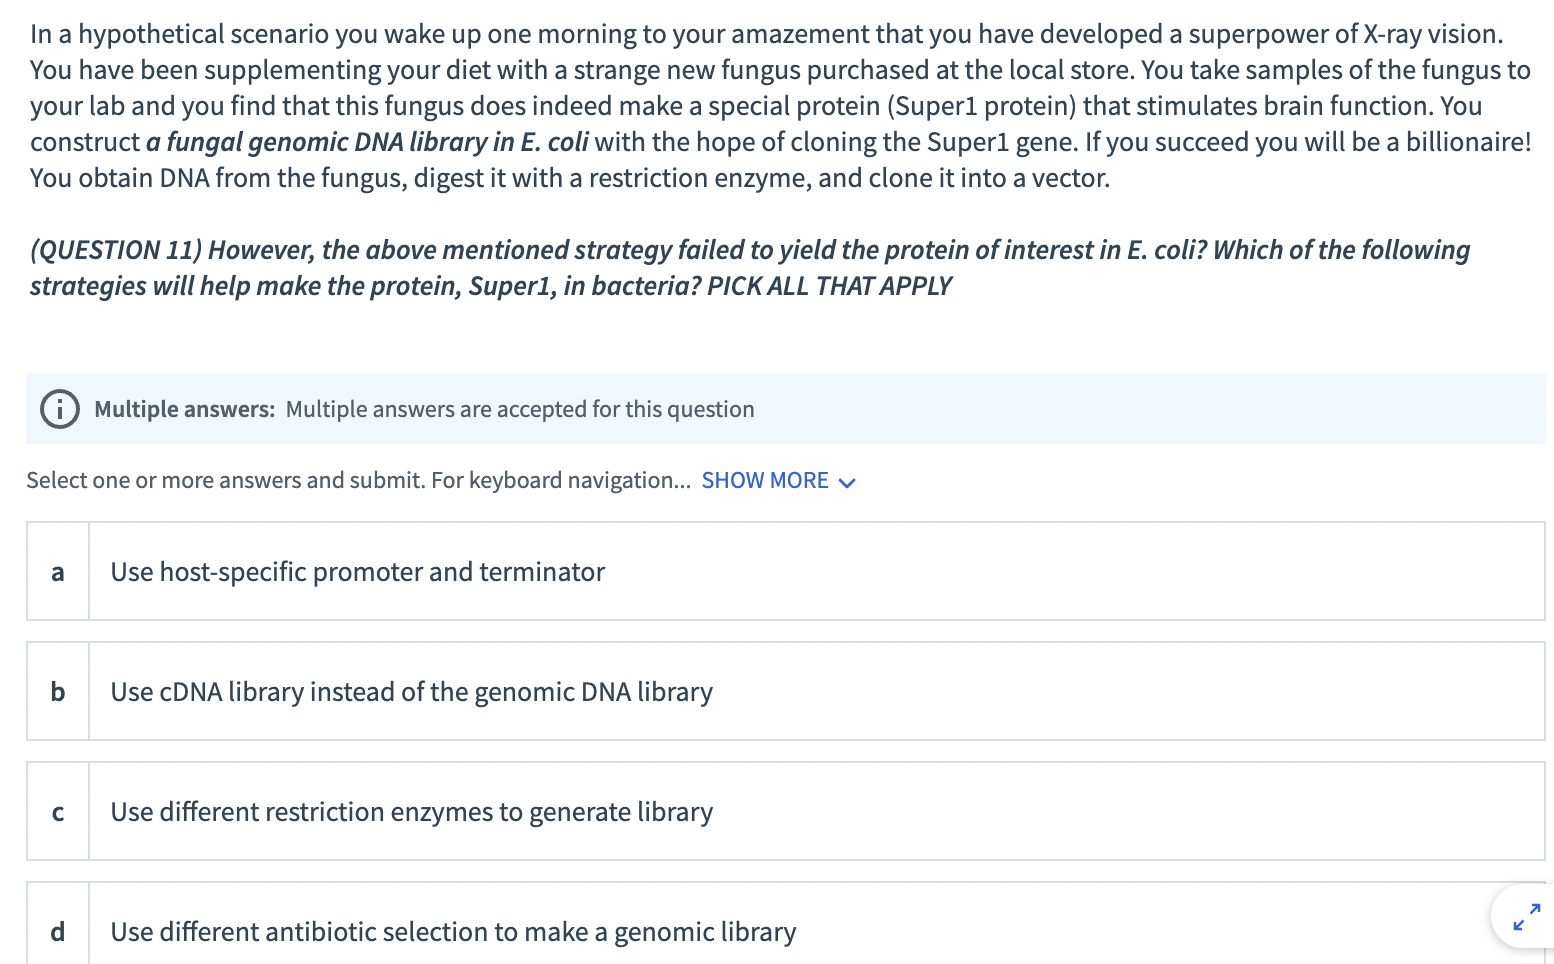The image size is (1554, 964).
Task: Select answer b use cDNA library
Action: (x=411, y=692)
